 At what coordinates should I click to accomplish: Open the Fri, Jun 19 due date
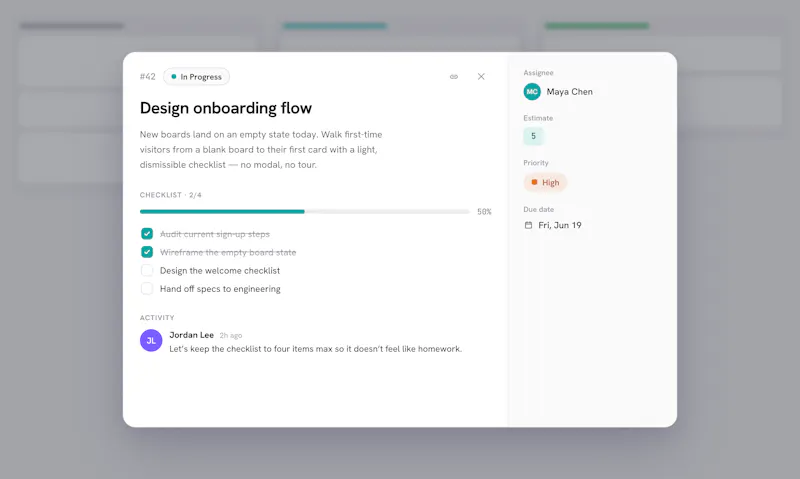tap(560, 225)
